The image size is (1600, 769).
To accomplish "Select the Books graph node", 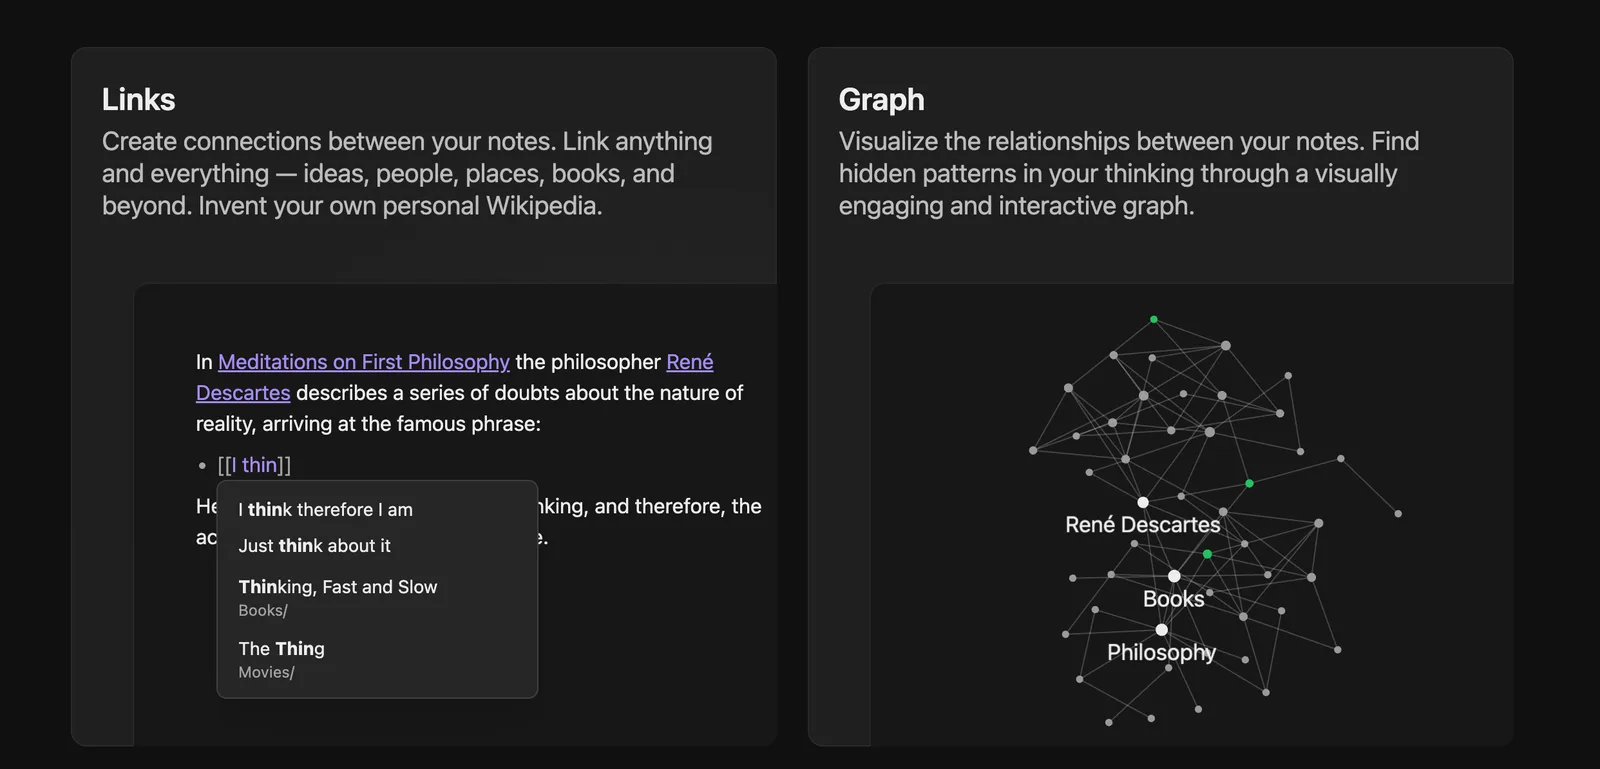I will 1174,576.
